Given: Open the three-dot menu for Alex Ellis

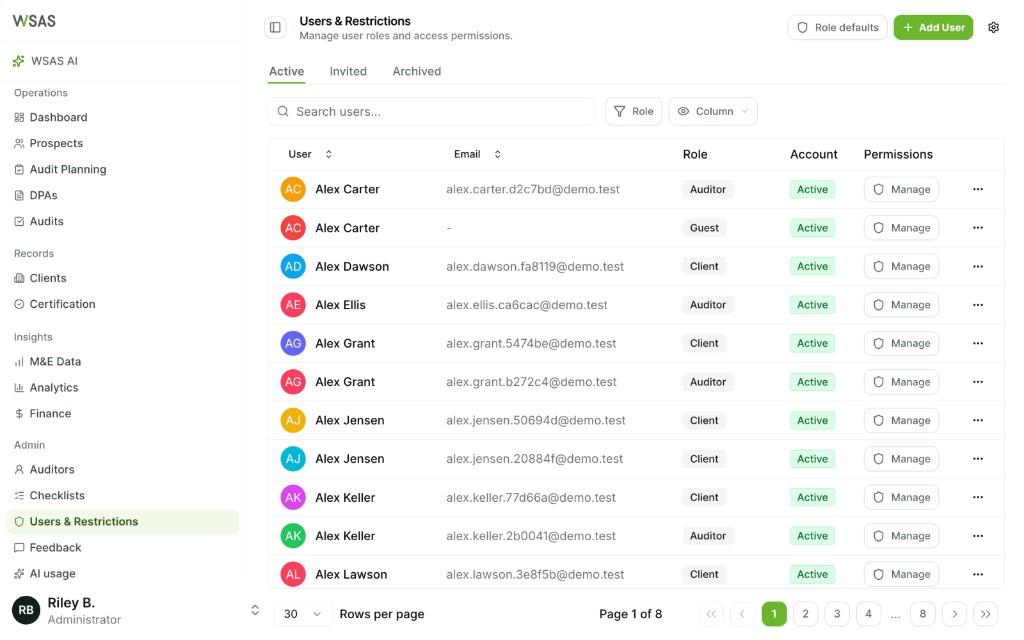Looking at the screenshot, I should coord(978,305).
